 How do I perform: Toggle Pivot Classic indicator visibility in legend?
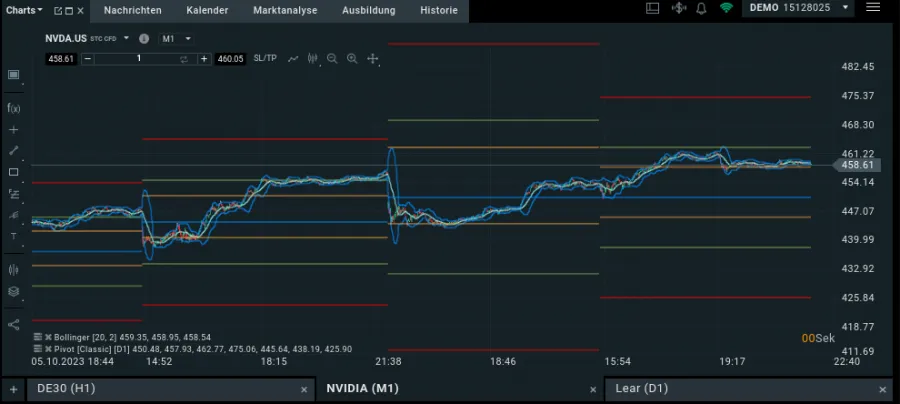click(x=37, y=349)
